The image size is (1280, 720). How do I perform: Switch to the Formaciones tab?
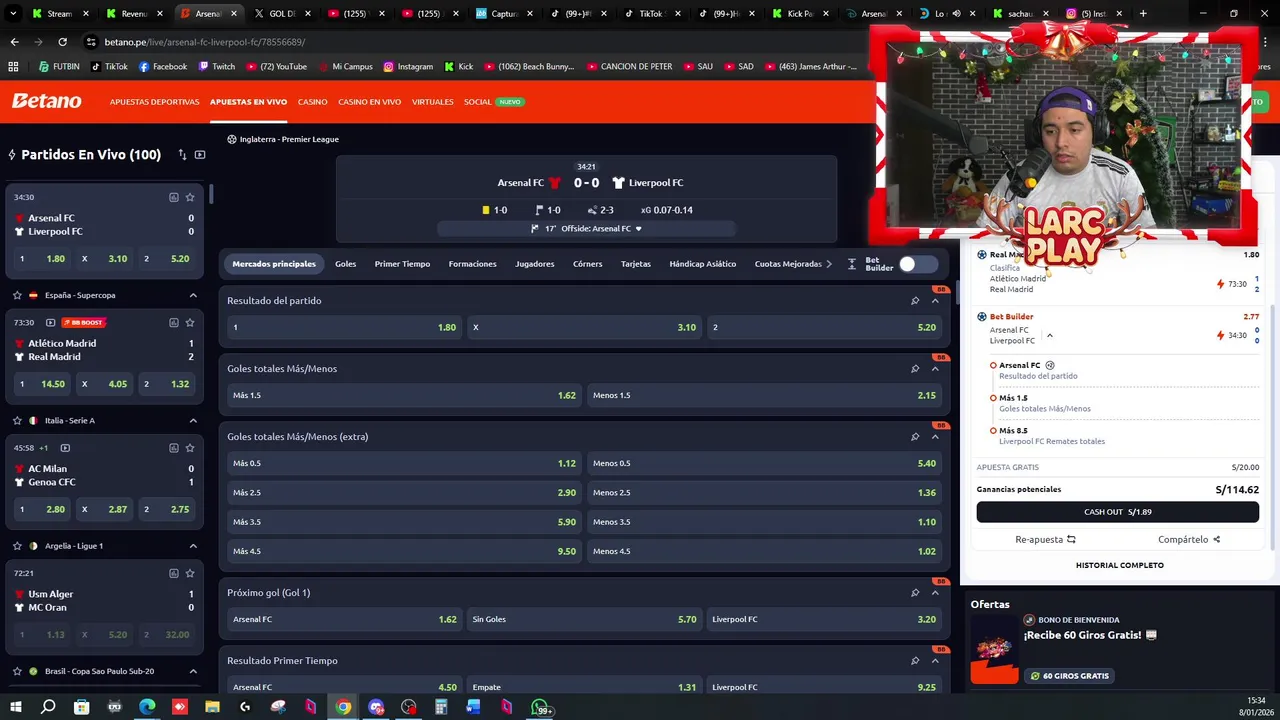pos(472,264)
